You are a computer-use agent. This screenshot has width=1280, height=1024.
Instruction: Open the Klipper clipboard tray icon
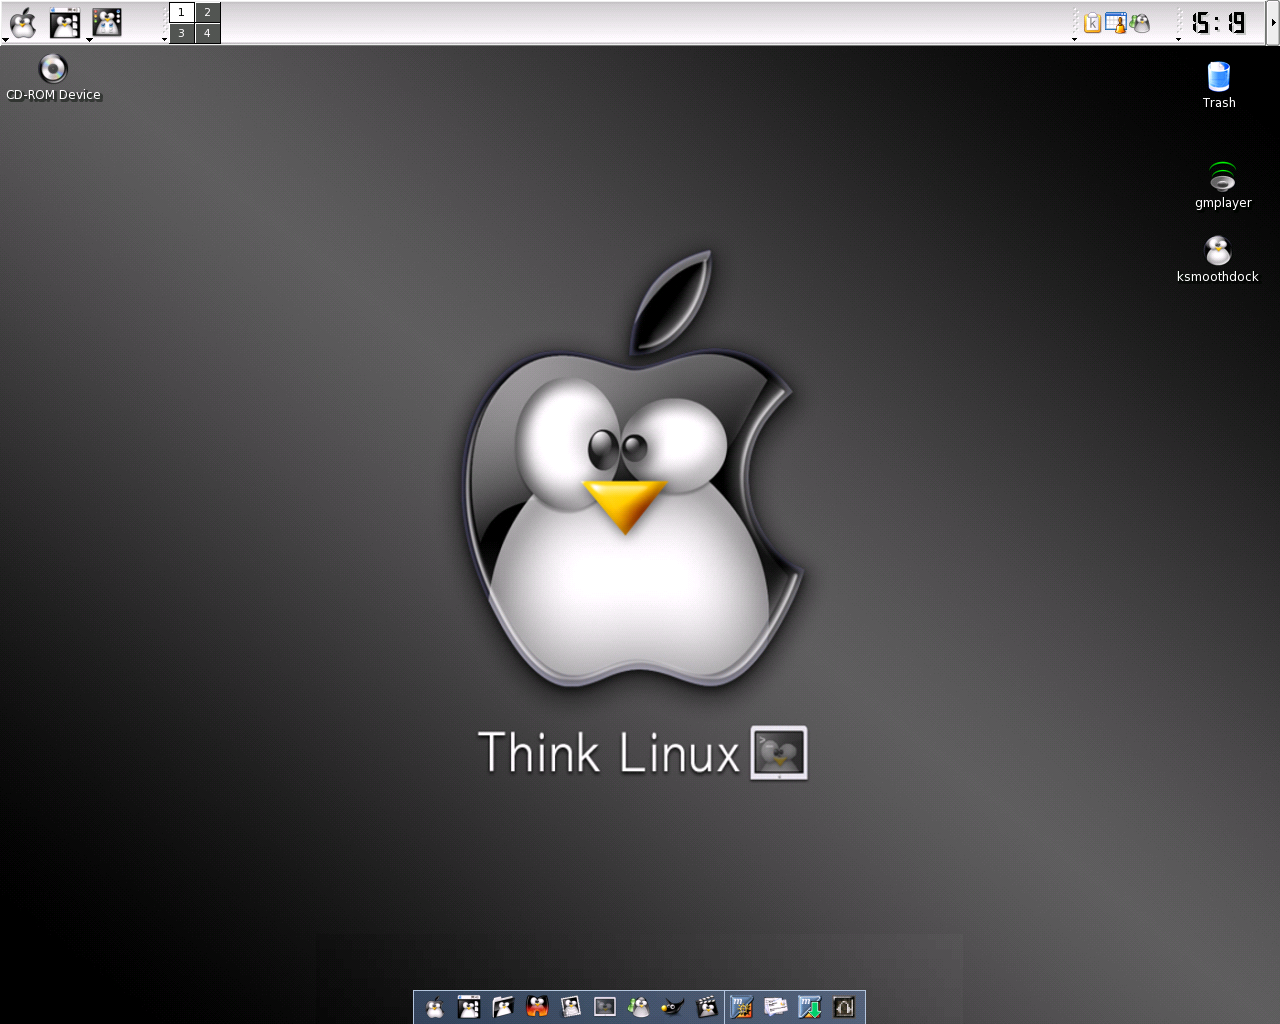[x=1092, y=22]
